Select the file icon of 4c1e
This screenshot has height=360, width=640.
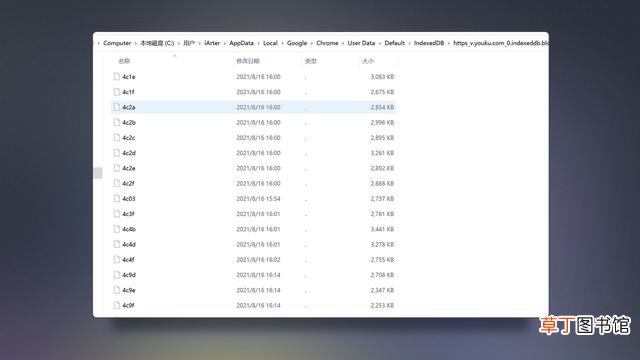tap(117, 76)
